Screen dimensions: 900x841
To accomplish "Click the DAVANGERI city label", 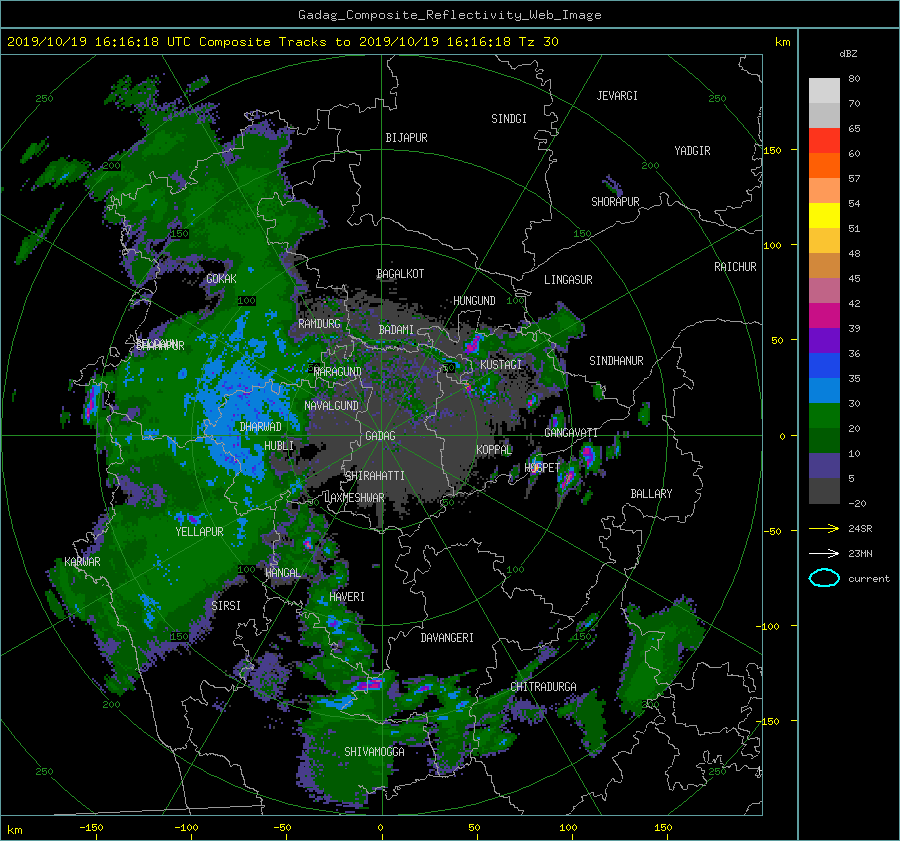I will (x=447, y=638).
